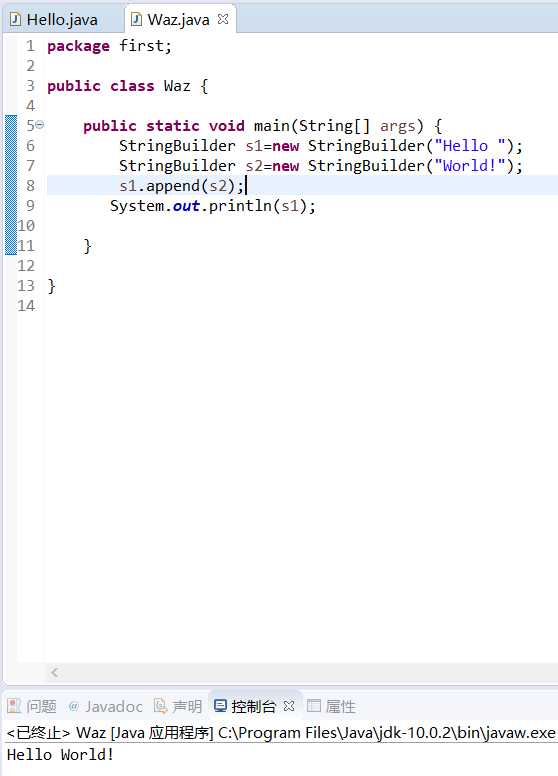Click line number 10 in the gutter
This screenshot has height=776, width=558.
(26, 226)
